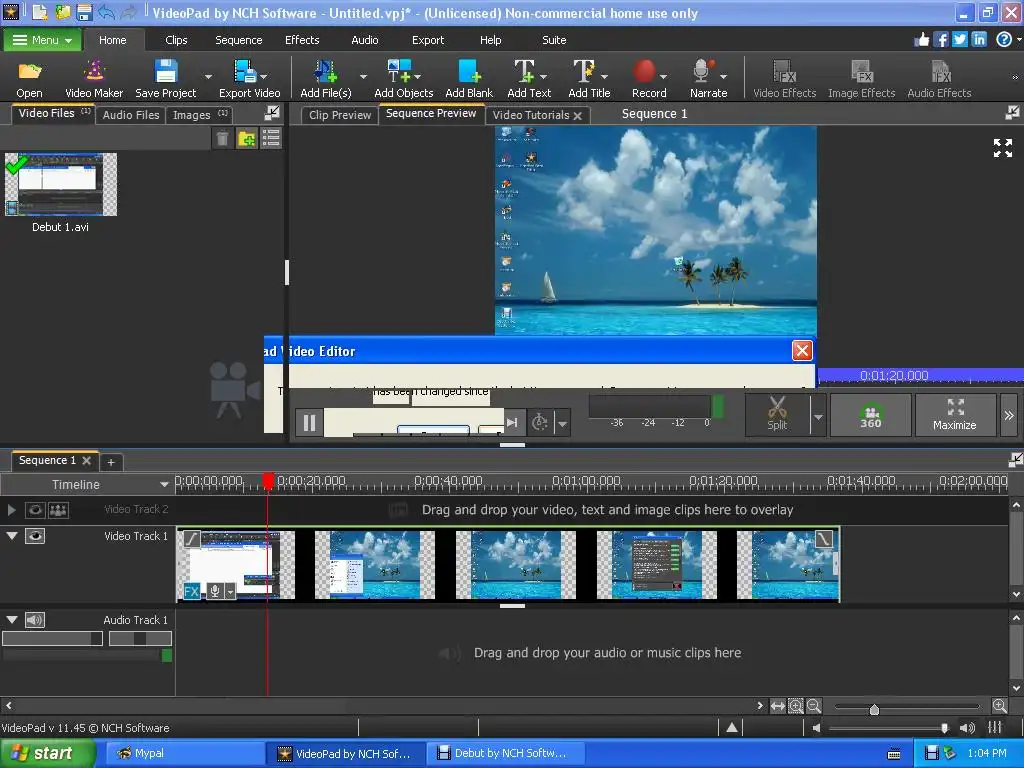
Task: Click the audio mixer sliders icon
Action: point(995,727)
